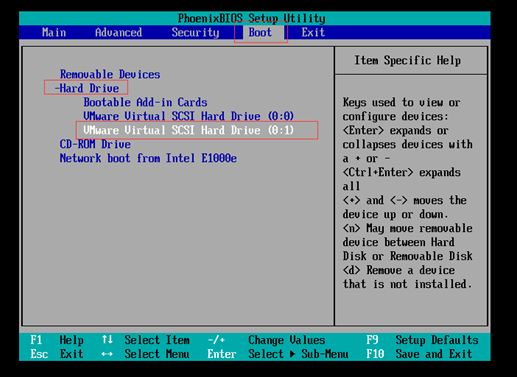The width and height of the screenshot is (517, 377).
Task: Click the F1 Help key hint
Action: 57,340
